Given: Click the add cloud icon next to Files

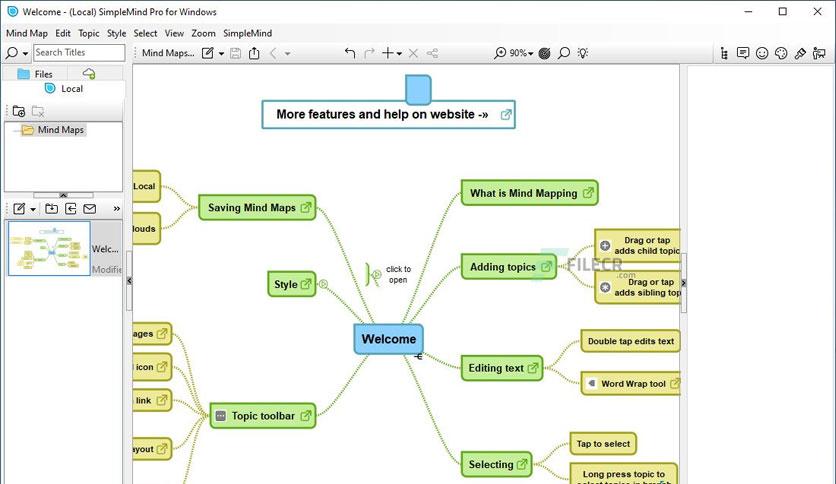Looking at the screenshot, I should (89, 74).
